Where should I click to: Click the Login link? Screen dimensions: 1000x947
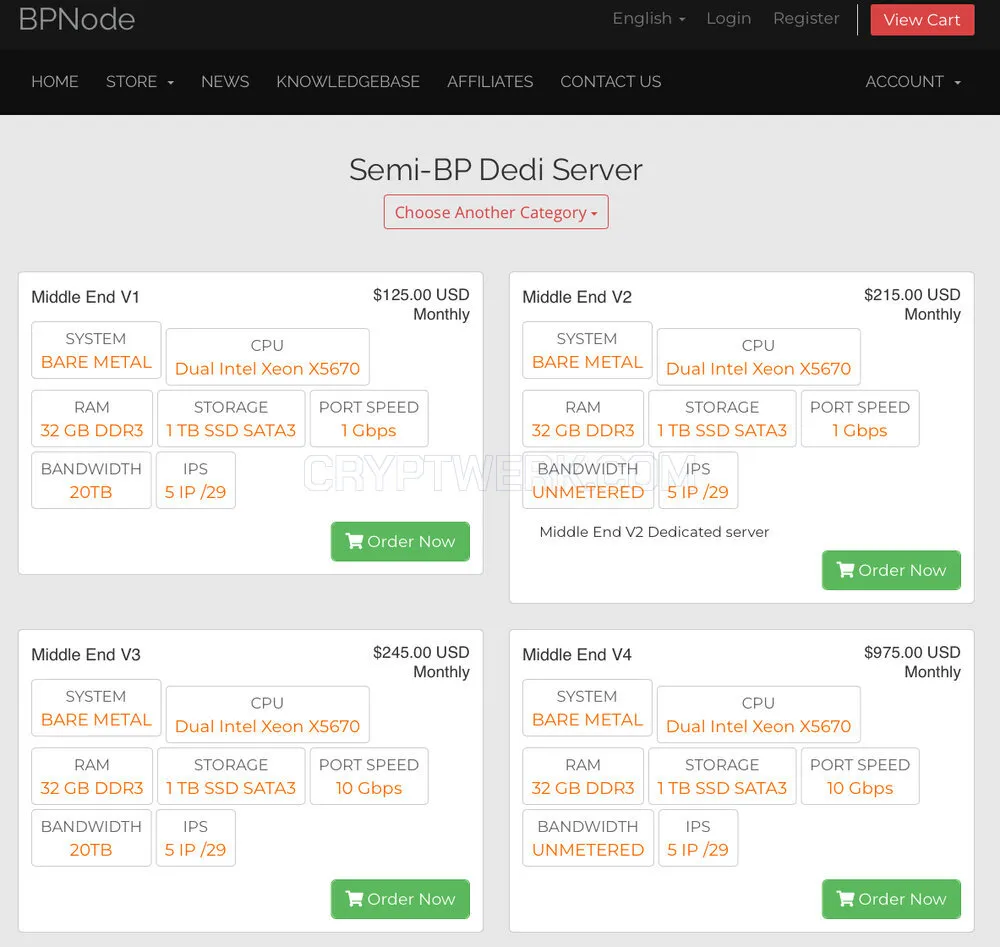point(728,18)
